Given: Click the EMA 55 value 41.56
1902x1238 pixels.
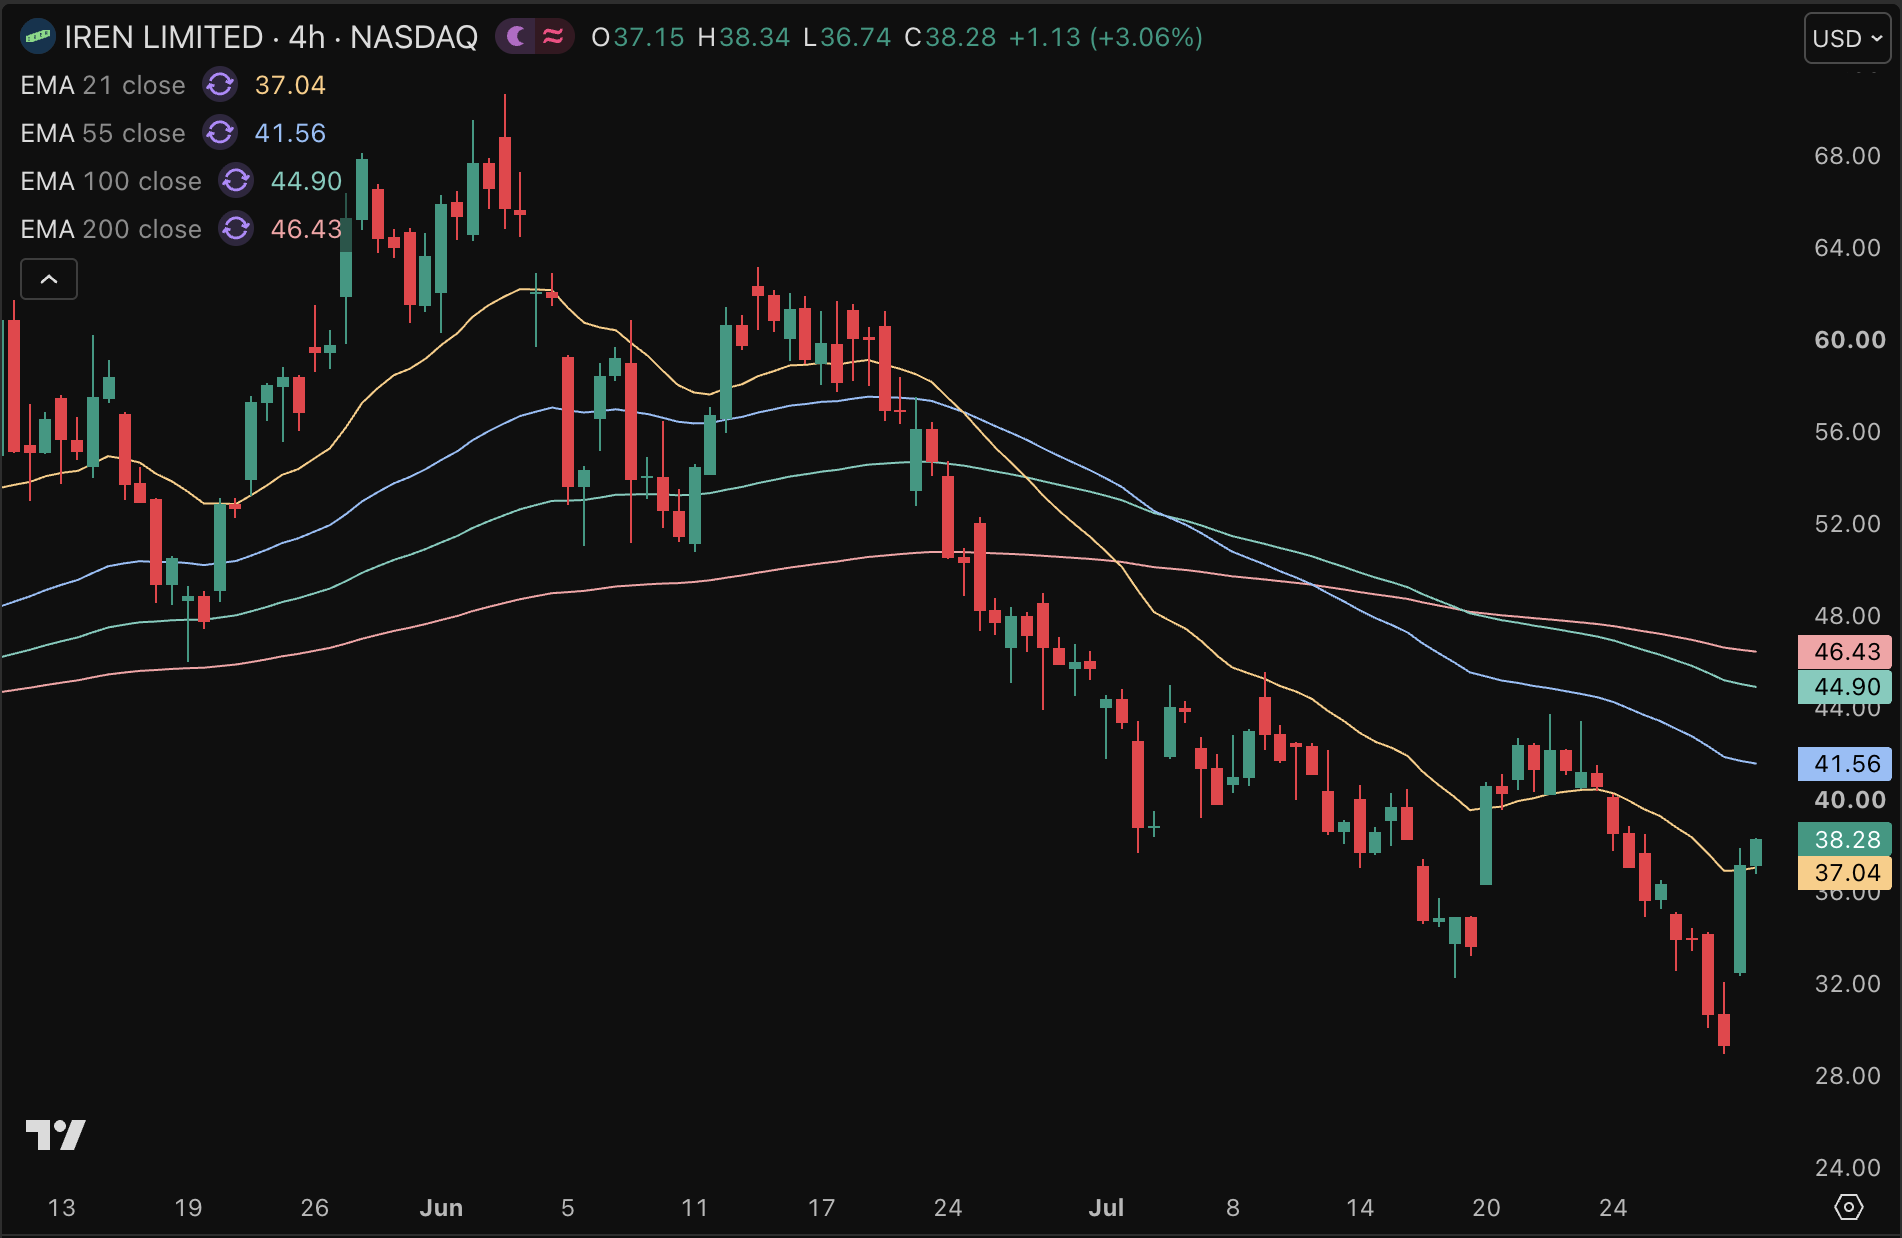Looking at the screenshot, I should pos(290,133).
